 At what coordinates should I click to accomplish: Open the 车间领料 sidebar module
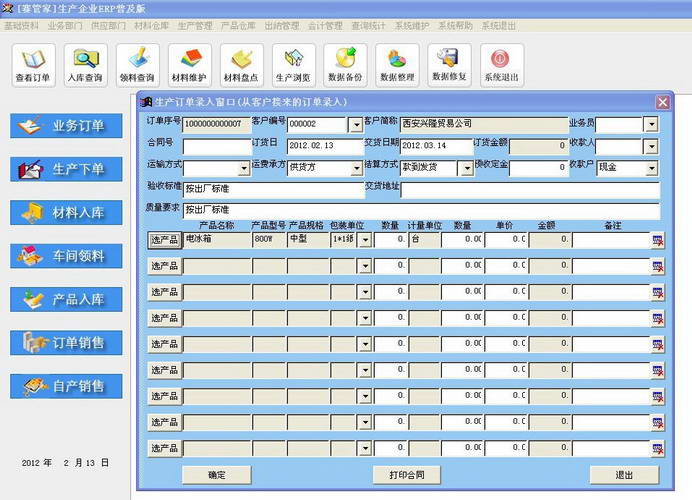click(66, 256)
